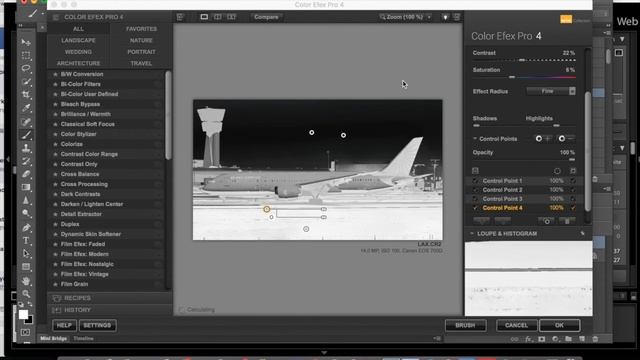This screenshot has width=640, height=360.
Task: Toggle Control Point 1 mask display checkbox
Action: point(573,180)
